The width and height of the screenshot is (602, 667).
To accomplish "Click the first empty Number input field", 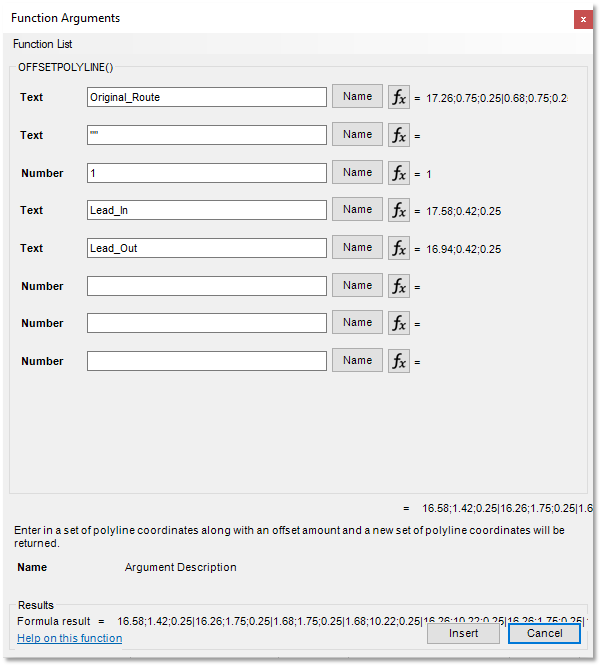I will pos(207,286).
